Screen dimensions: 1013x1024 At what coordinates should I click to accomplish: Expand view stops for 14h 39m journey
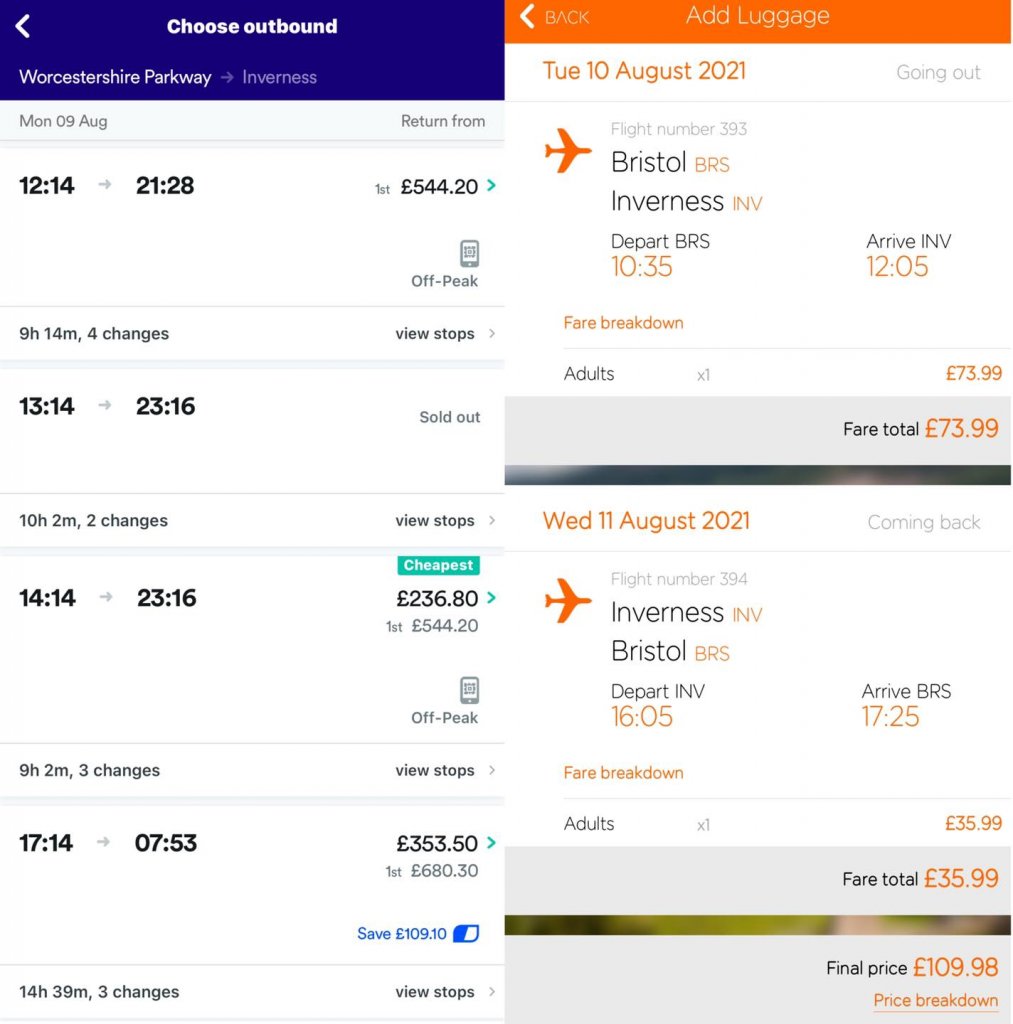click(x=445, y=992)
